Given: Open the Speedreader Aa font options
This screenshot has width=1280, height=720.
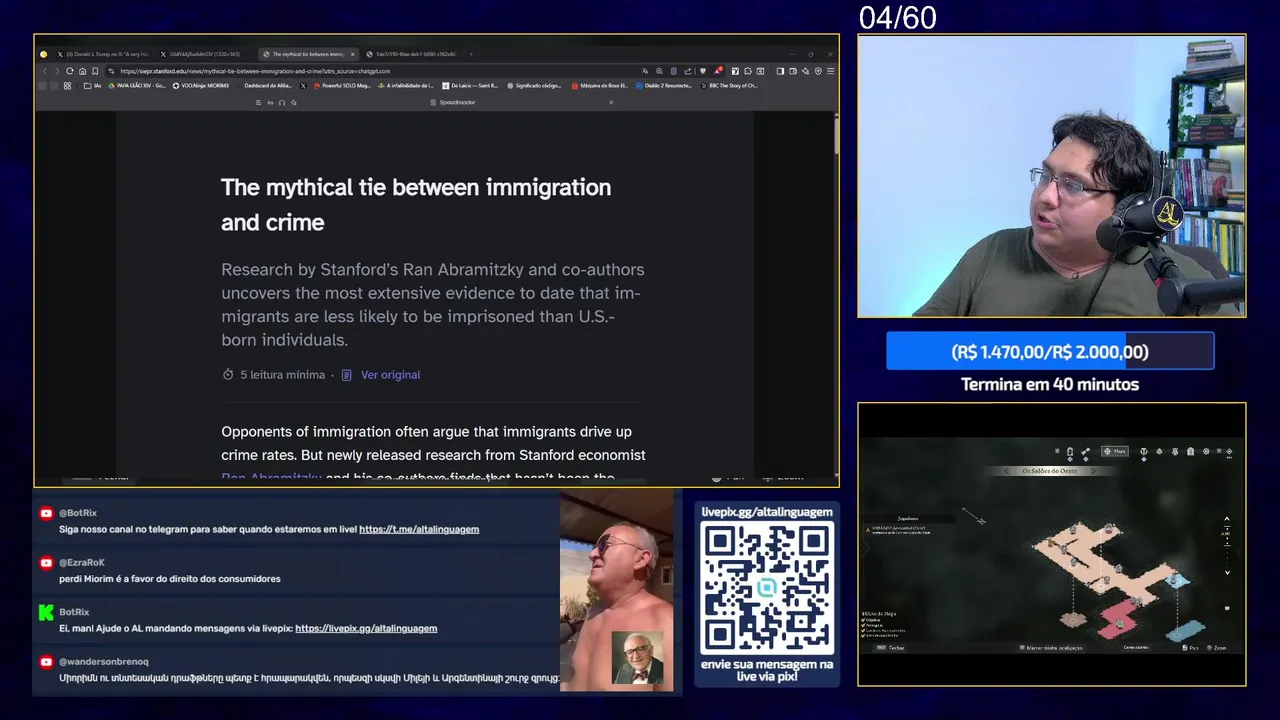Looking at the screenshot, I should 270,102.
